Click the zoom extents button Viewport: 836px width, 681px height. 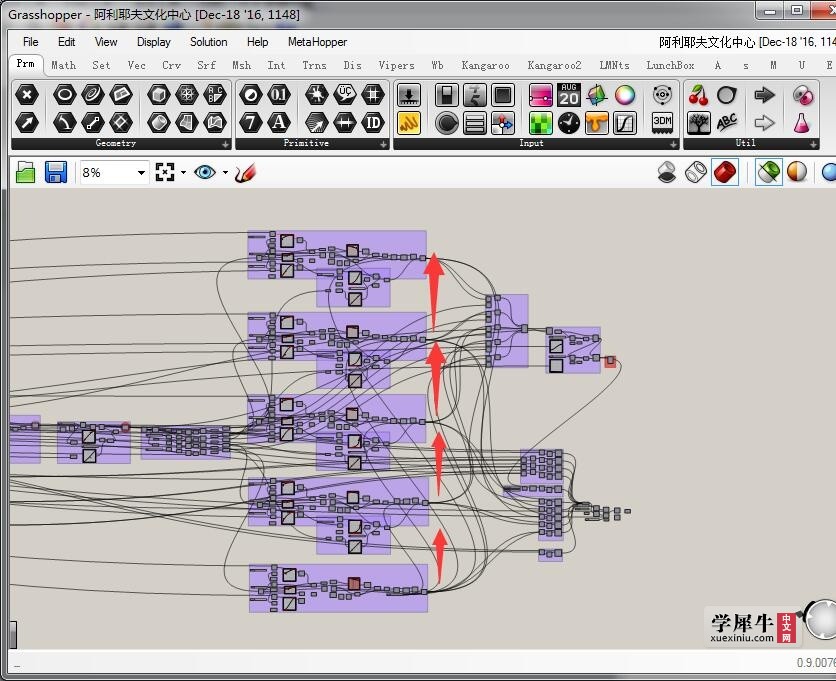click(165, 172)
